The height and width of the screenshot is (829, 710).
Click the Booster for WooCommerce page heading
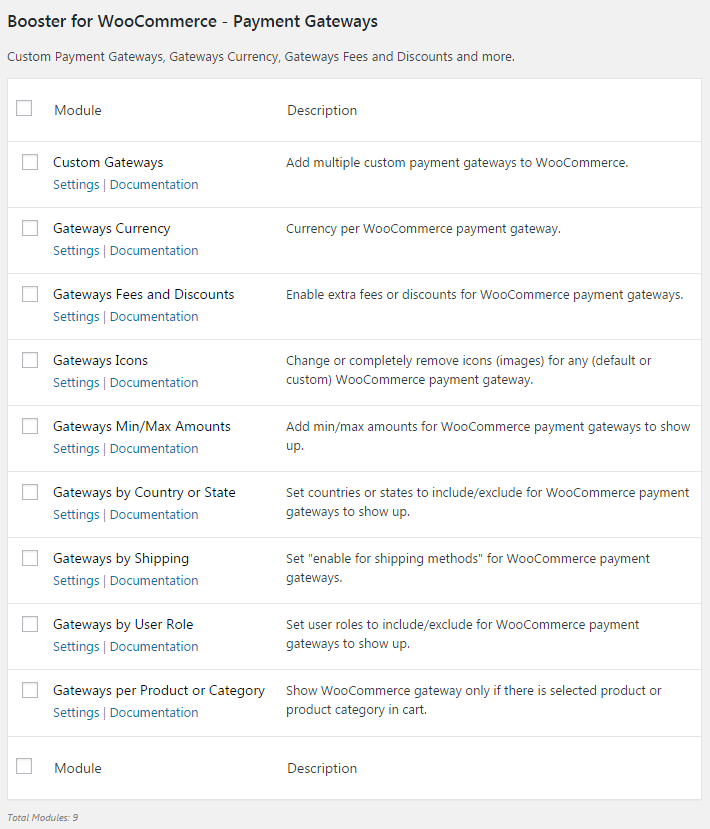(192, 21)
